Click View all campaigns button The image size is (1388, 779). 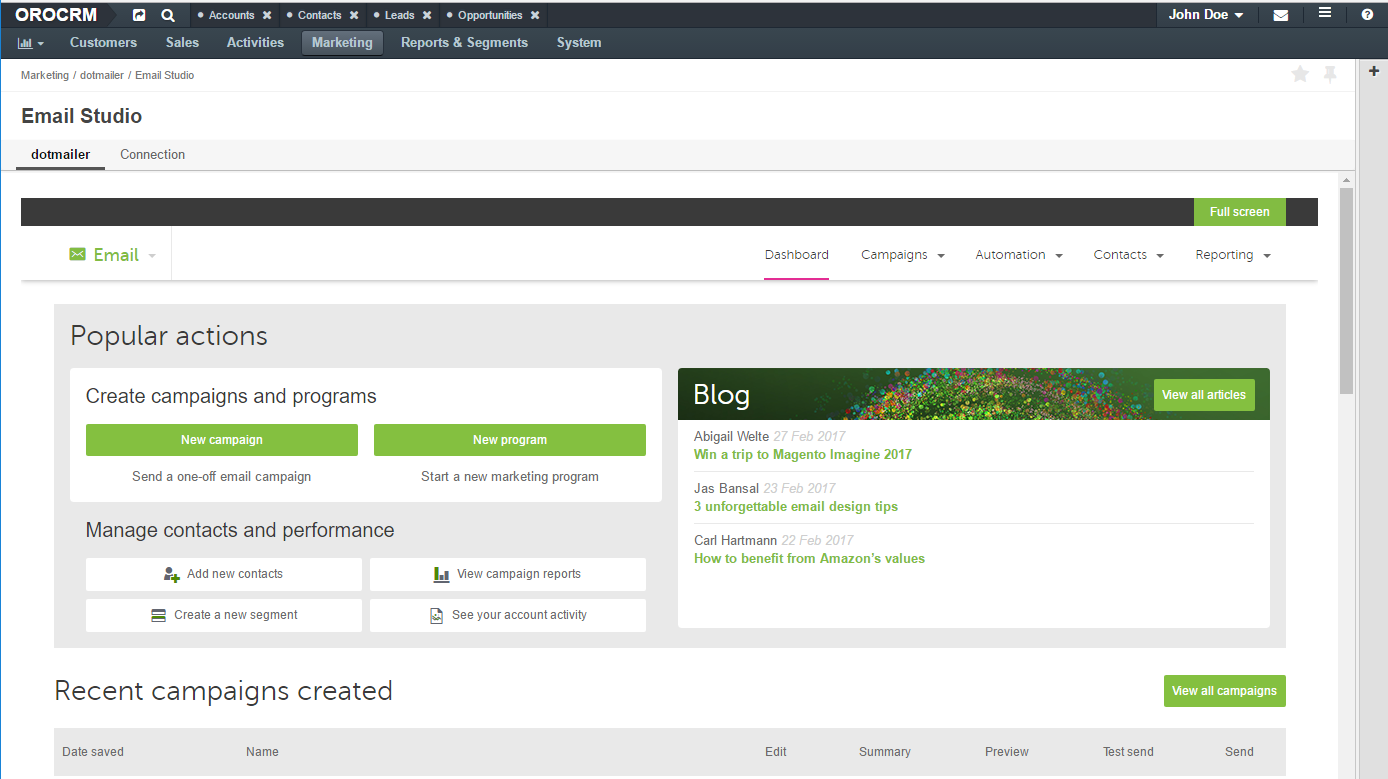click(x=1225, y=691)
